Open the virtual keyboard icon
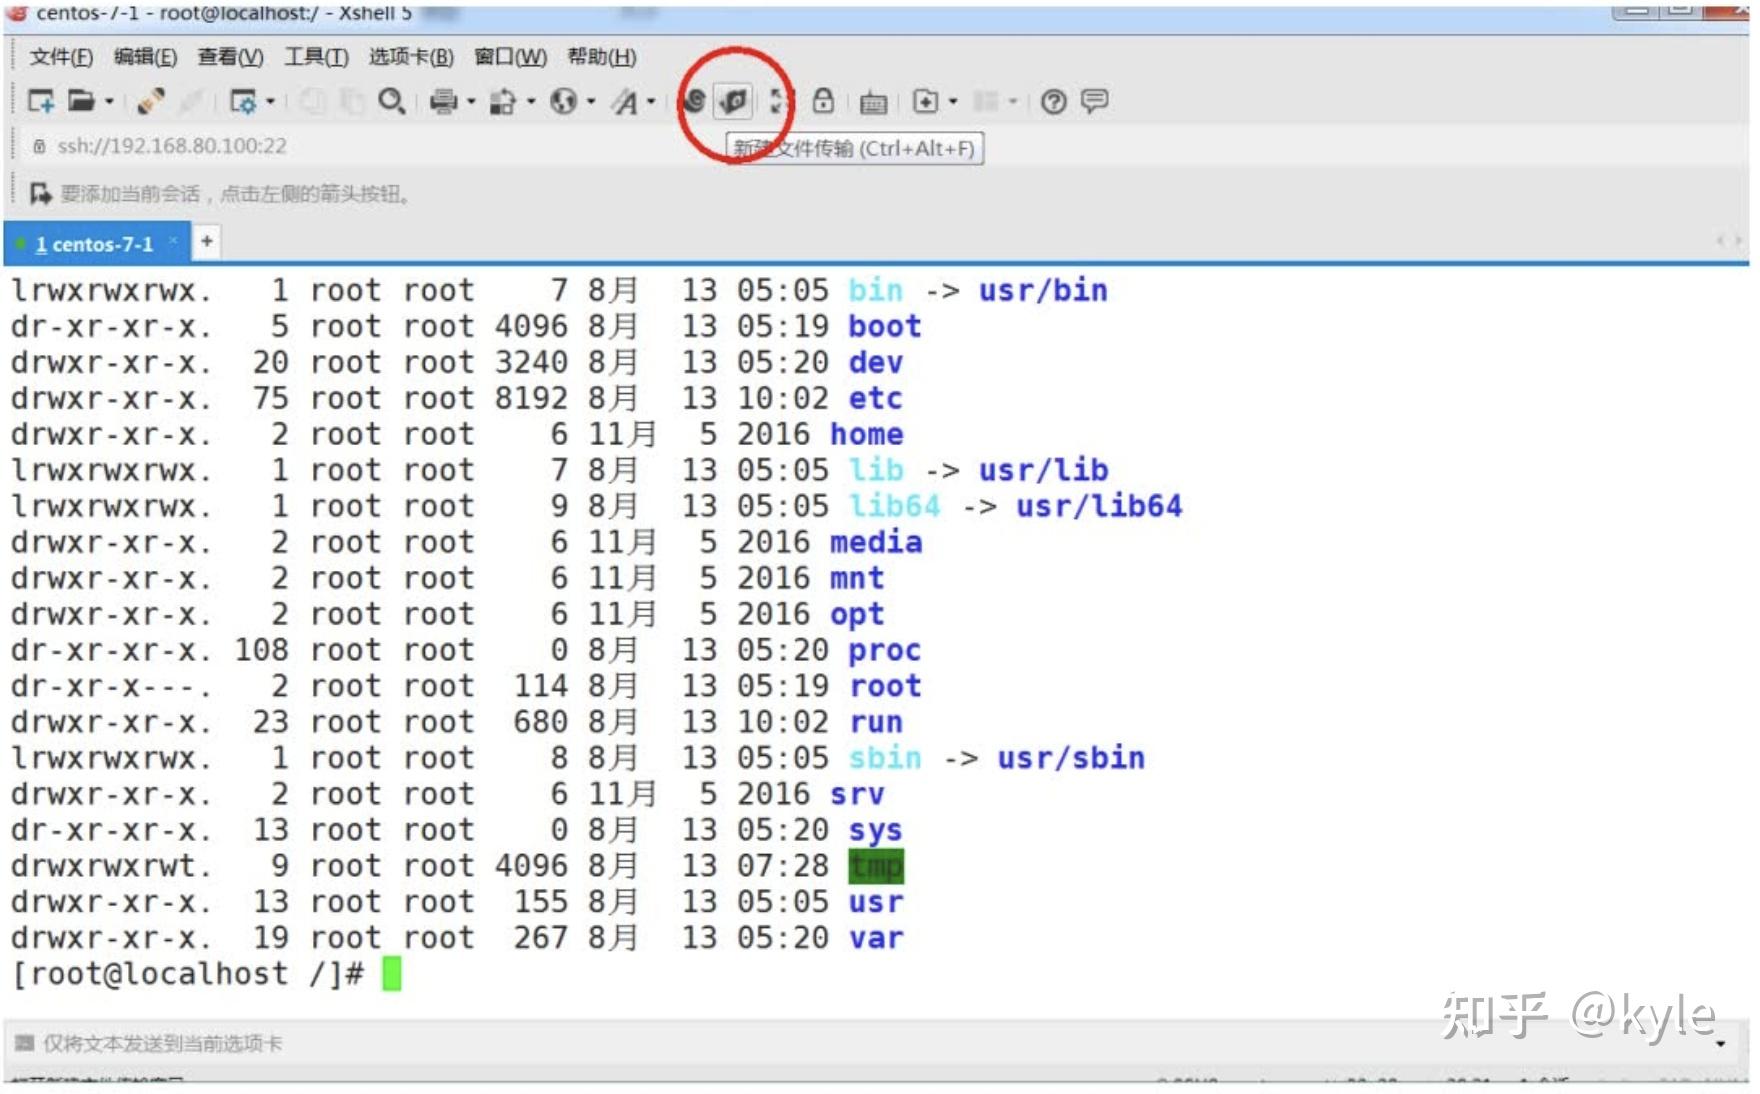Screen dimensions: 1760x1094 click(x=875, y=101)
